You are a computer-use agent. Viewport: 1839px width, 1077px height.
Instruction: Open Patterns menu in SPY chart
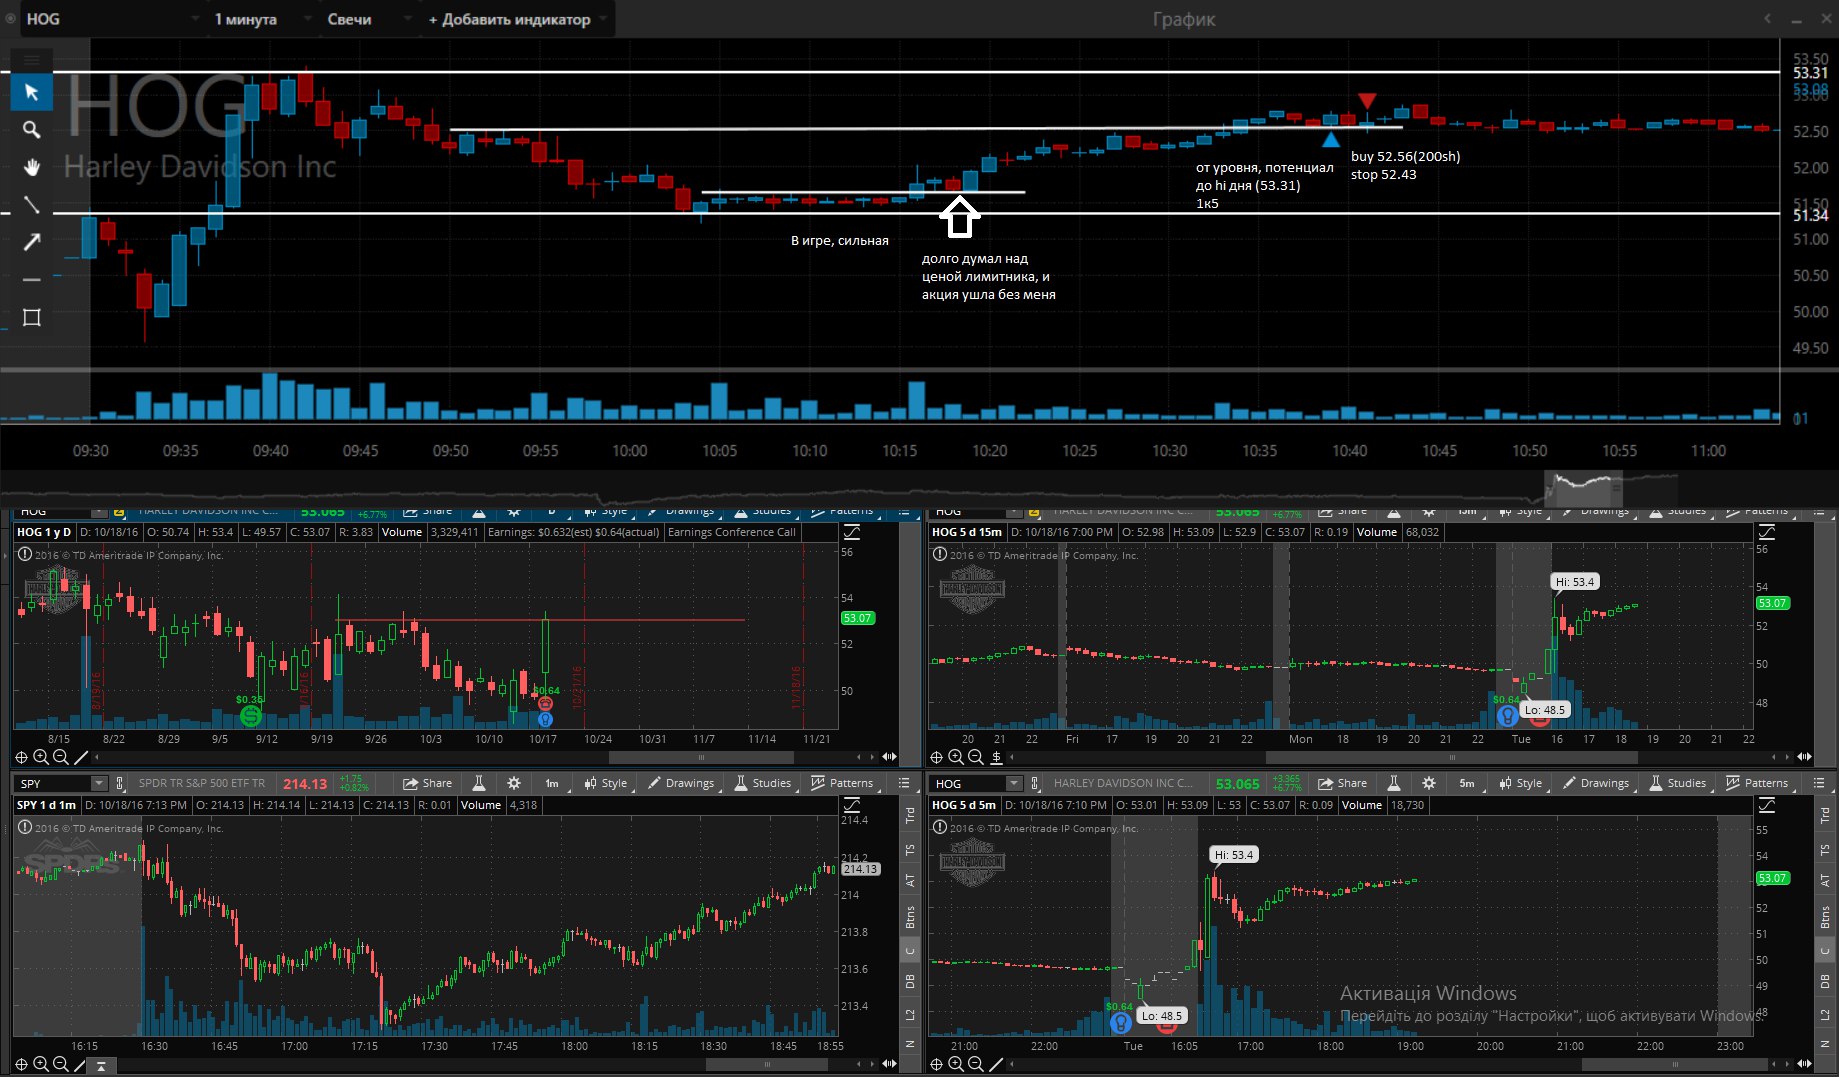point(843,783)
